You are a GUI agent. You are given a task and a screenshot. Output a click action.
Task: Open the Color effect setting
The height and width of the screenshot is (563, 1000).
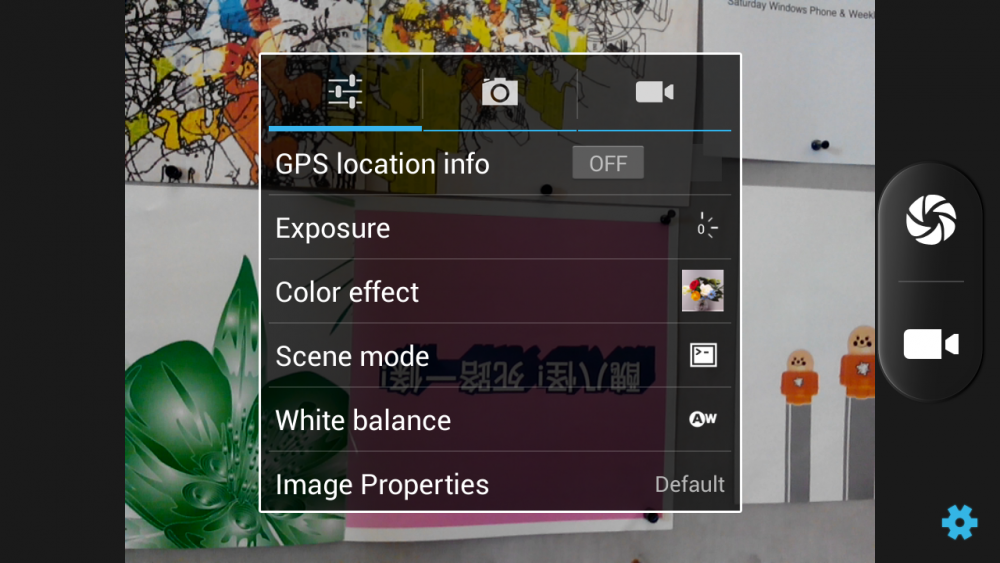coord(499,291)
